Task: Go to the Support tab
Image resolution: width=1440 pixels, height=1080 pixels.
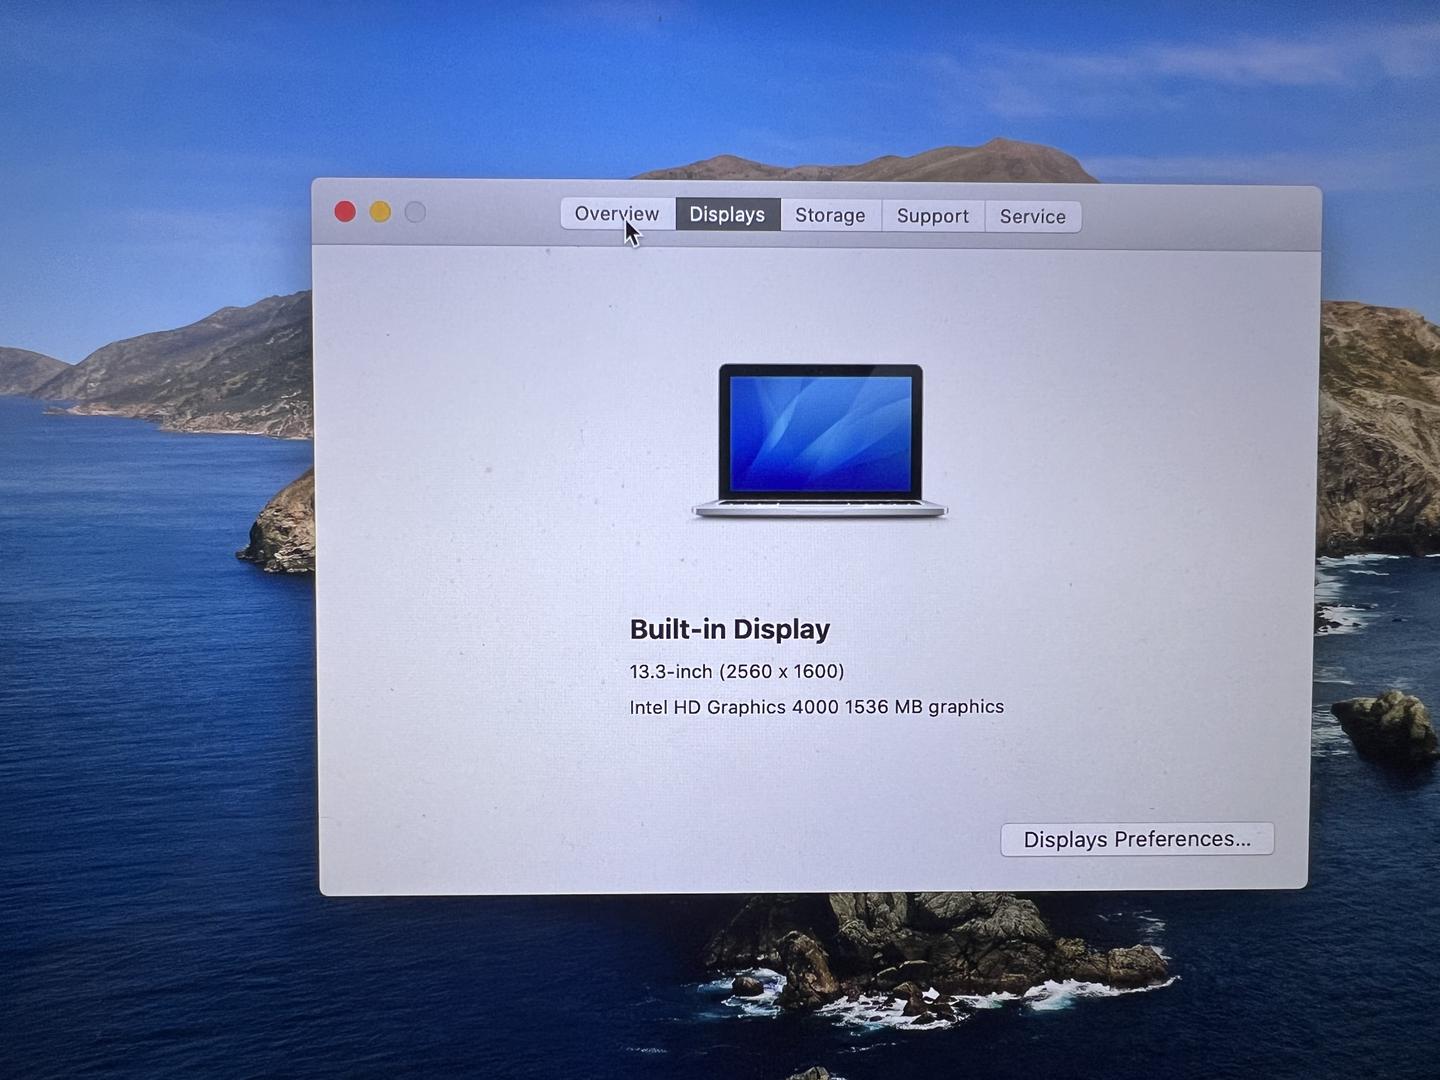Action: (x=933, y=216)
